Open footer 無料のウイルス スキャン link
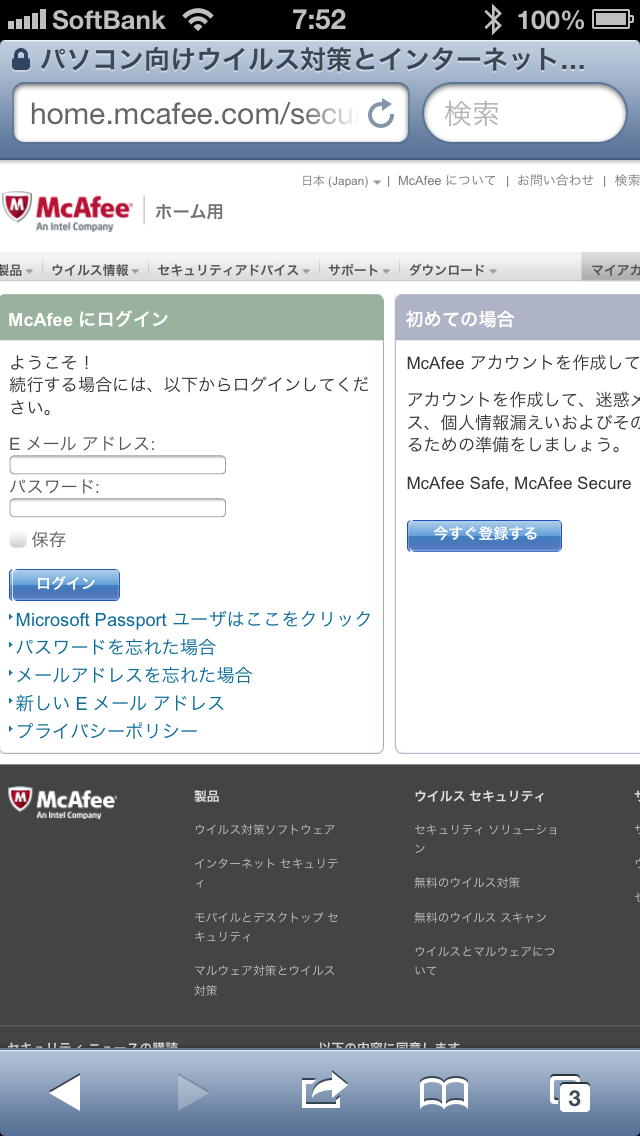Image resolution: width=640 pixels, height=1136 pixels. click(x=481, y=917)
